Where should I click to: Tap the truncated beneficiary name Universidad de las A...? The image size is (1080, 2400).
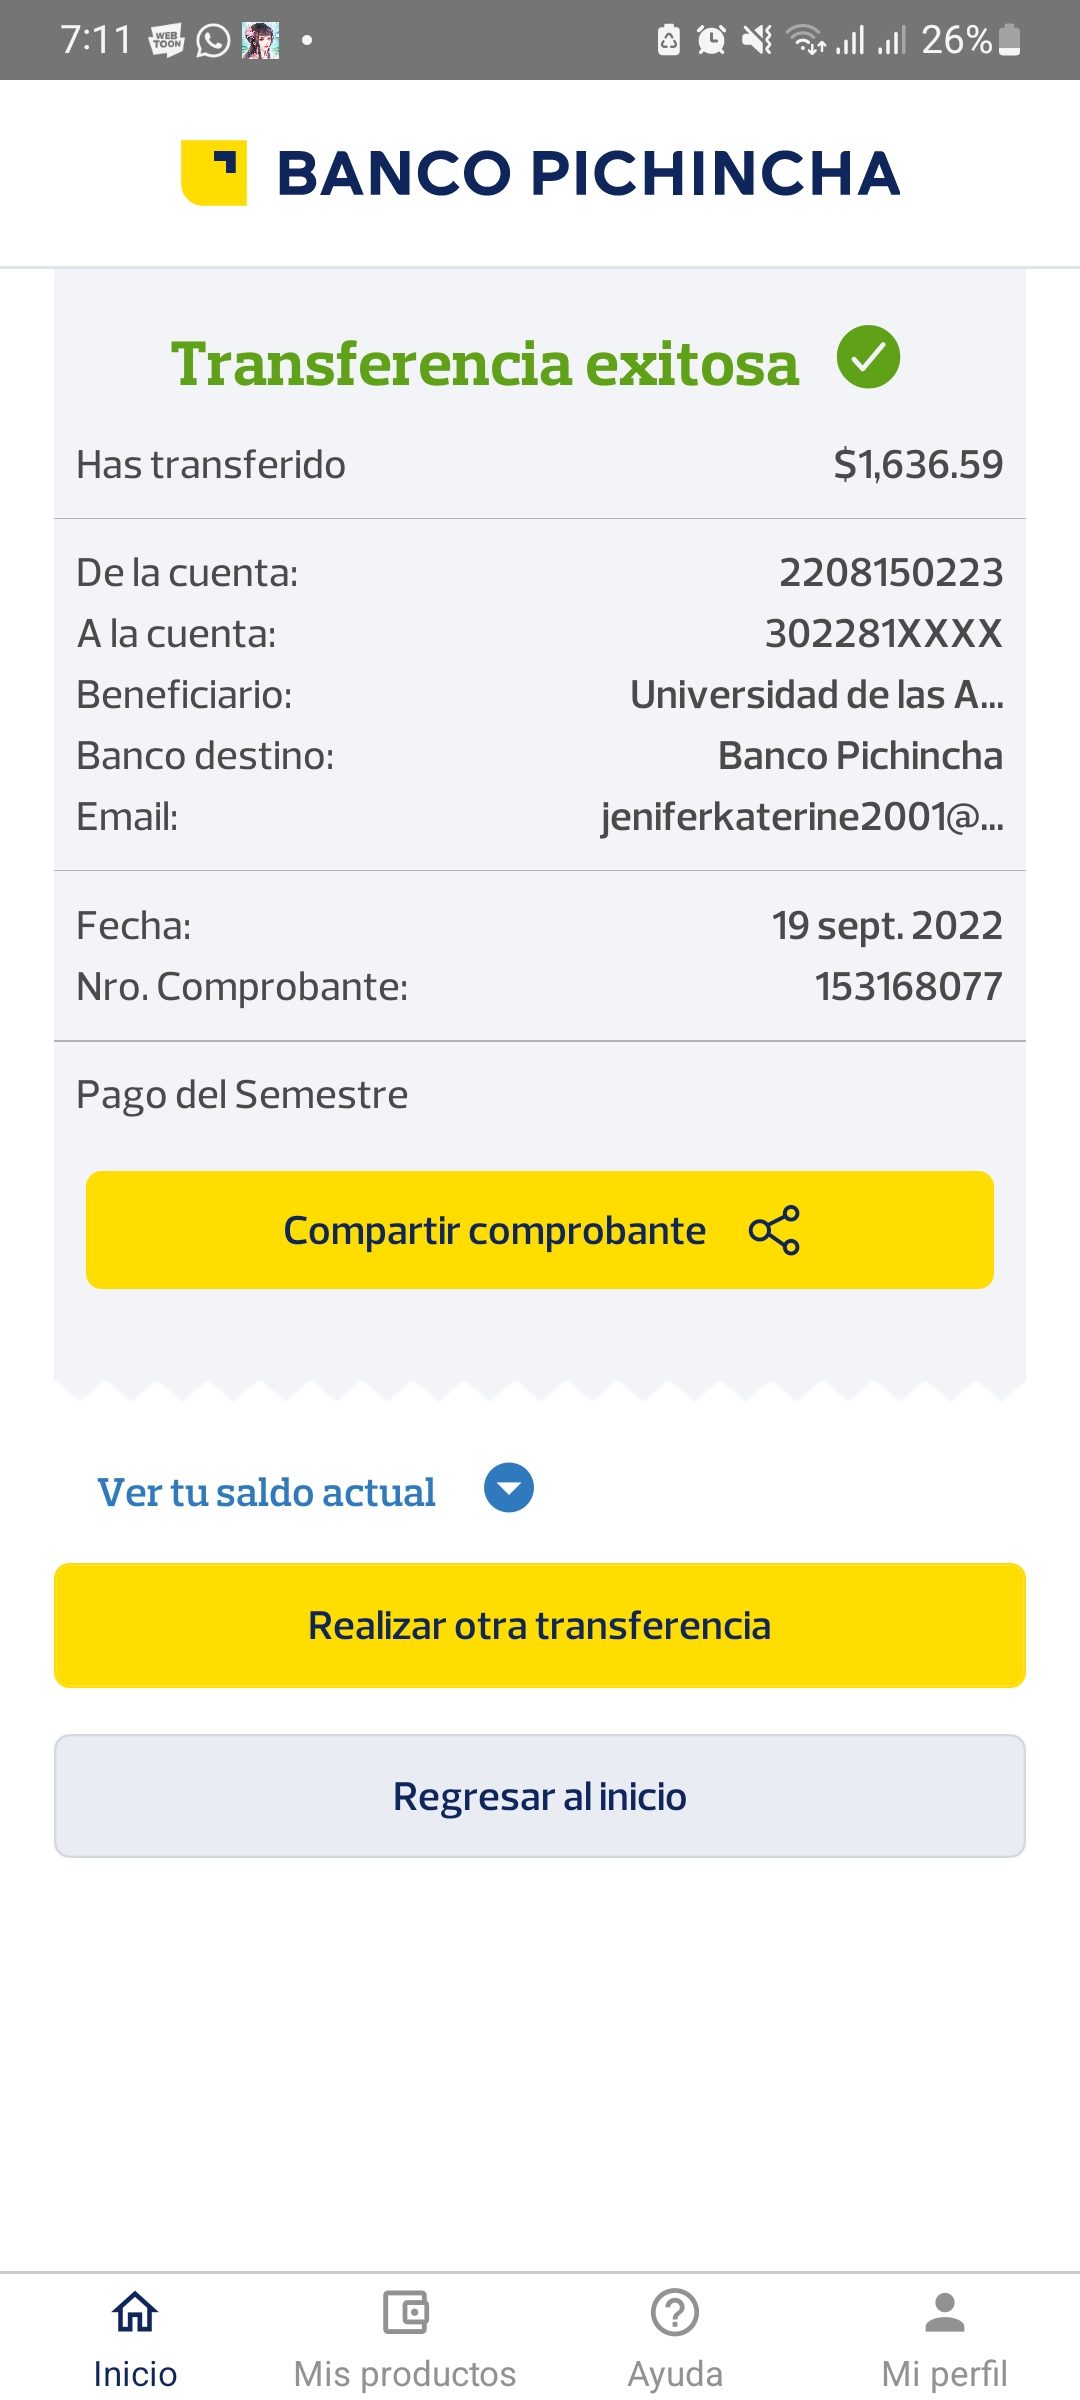[x=816, y=695]
